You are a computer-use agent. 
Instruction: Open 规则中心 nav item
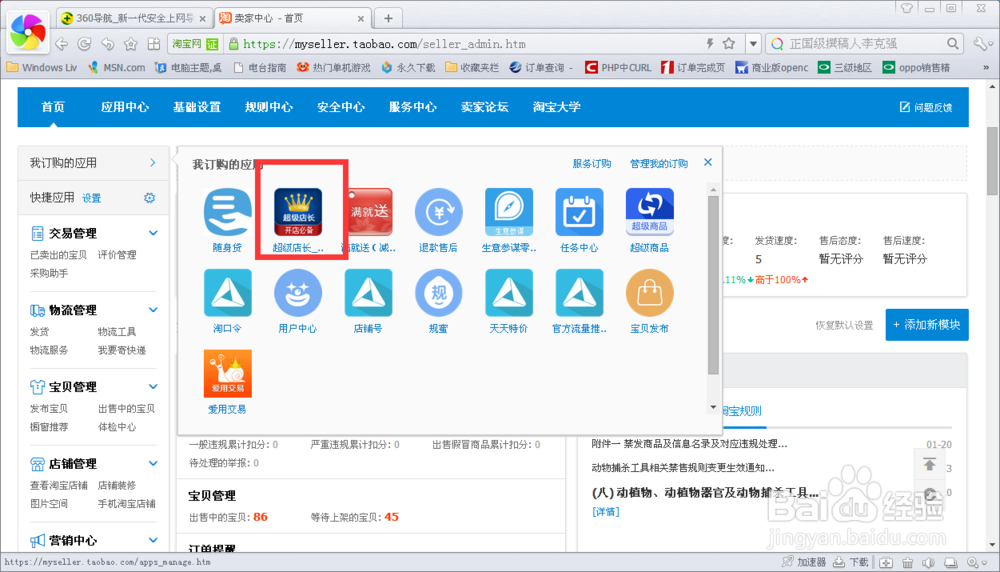(269, 106)
